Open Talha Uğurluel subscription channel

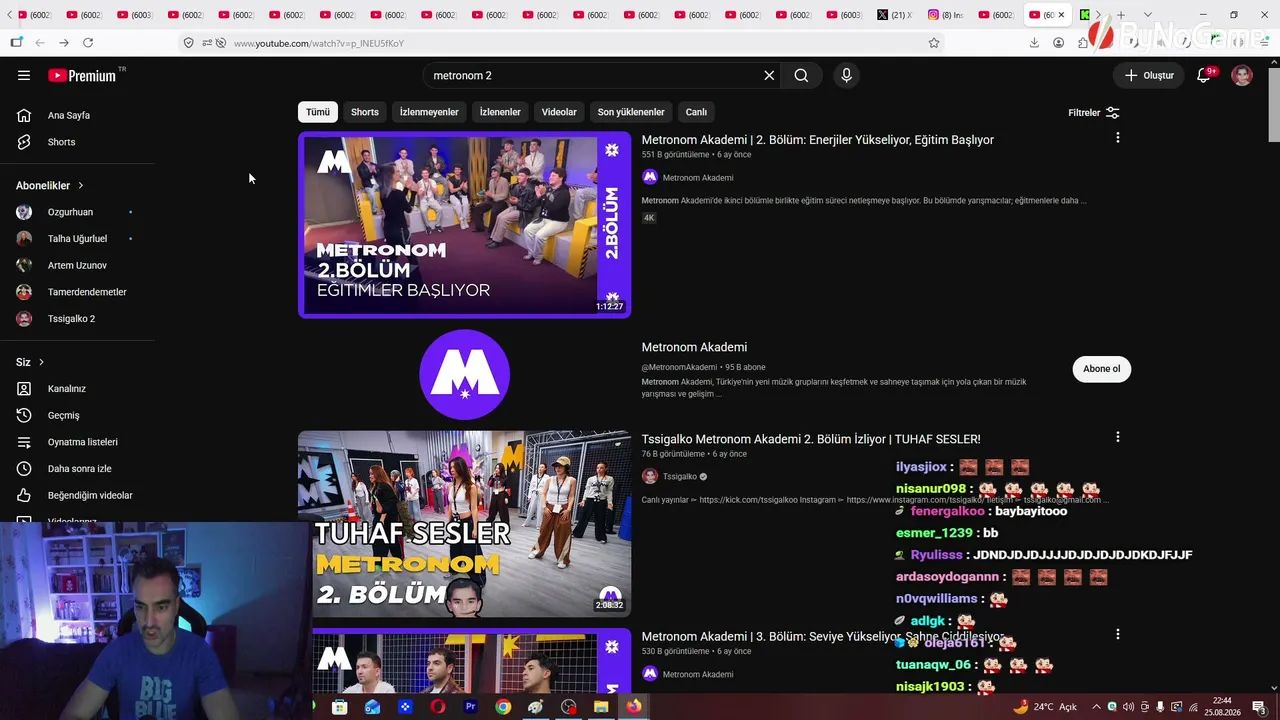pyautogui.click(x=77, y=239)
